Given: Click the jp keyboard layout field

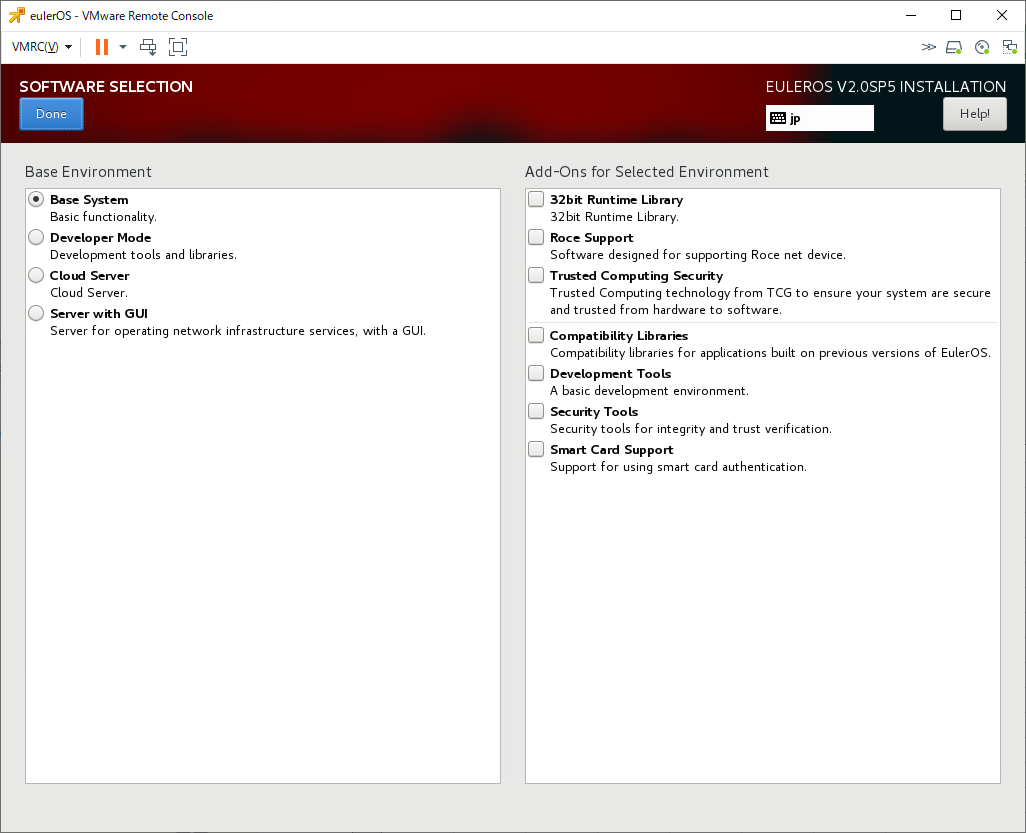Looking at the screenshot, I should click(819, 118).
